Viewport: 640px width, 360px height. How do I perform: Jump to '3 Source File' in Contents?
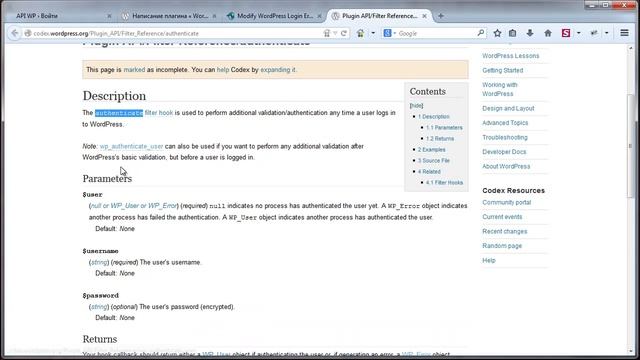click(433, 160)
